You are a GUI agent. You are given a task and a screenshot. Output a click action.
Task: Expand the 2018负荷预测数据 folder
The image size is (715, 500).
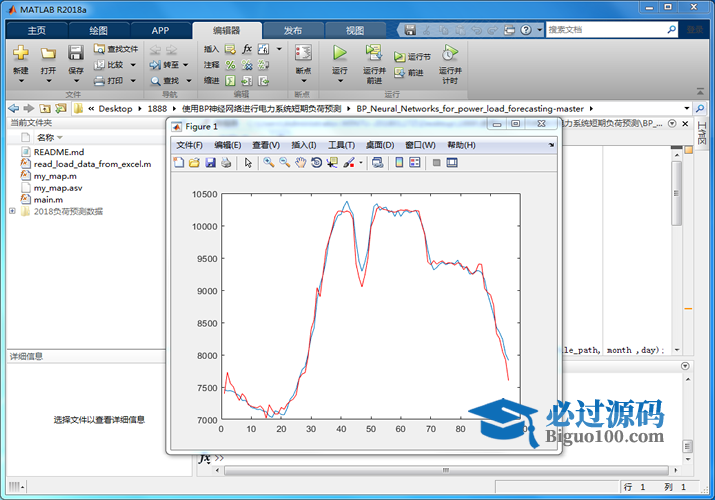pyautogui.click(x=12, y=211)
